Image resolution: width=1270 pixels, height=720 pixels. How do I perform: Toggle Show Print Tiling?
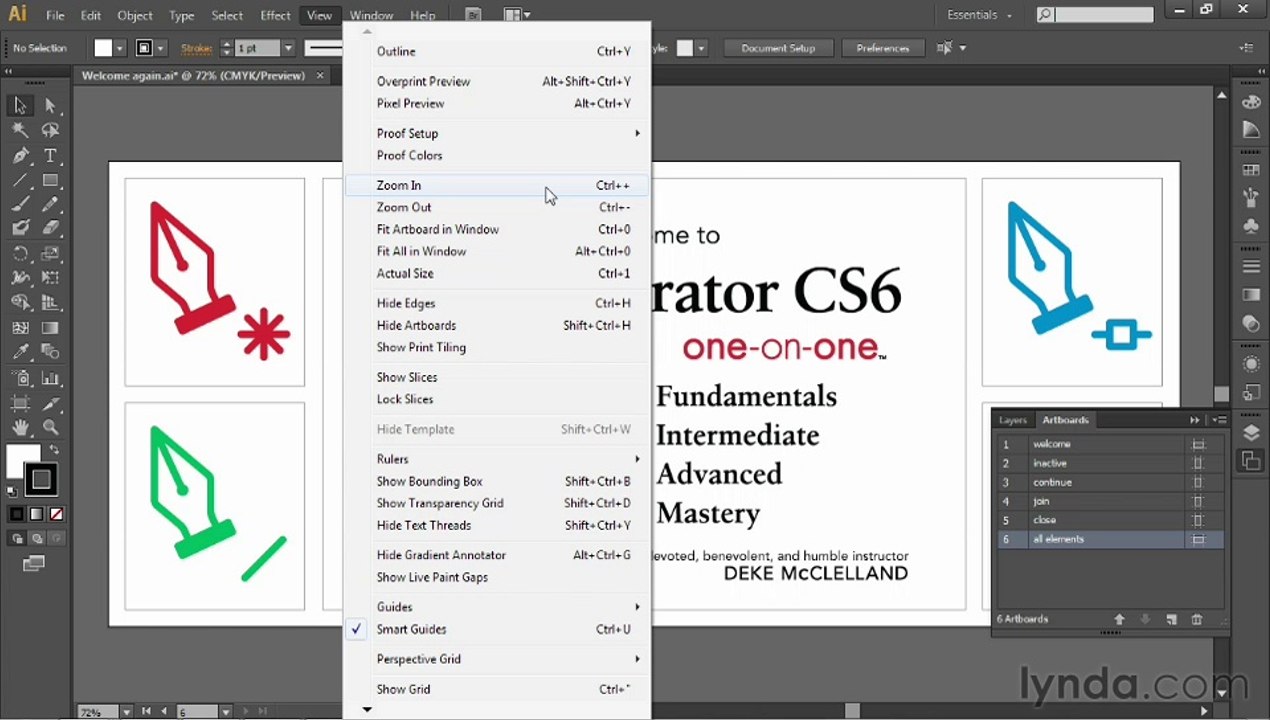pos(497,347)
